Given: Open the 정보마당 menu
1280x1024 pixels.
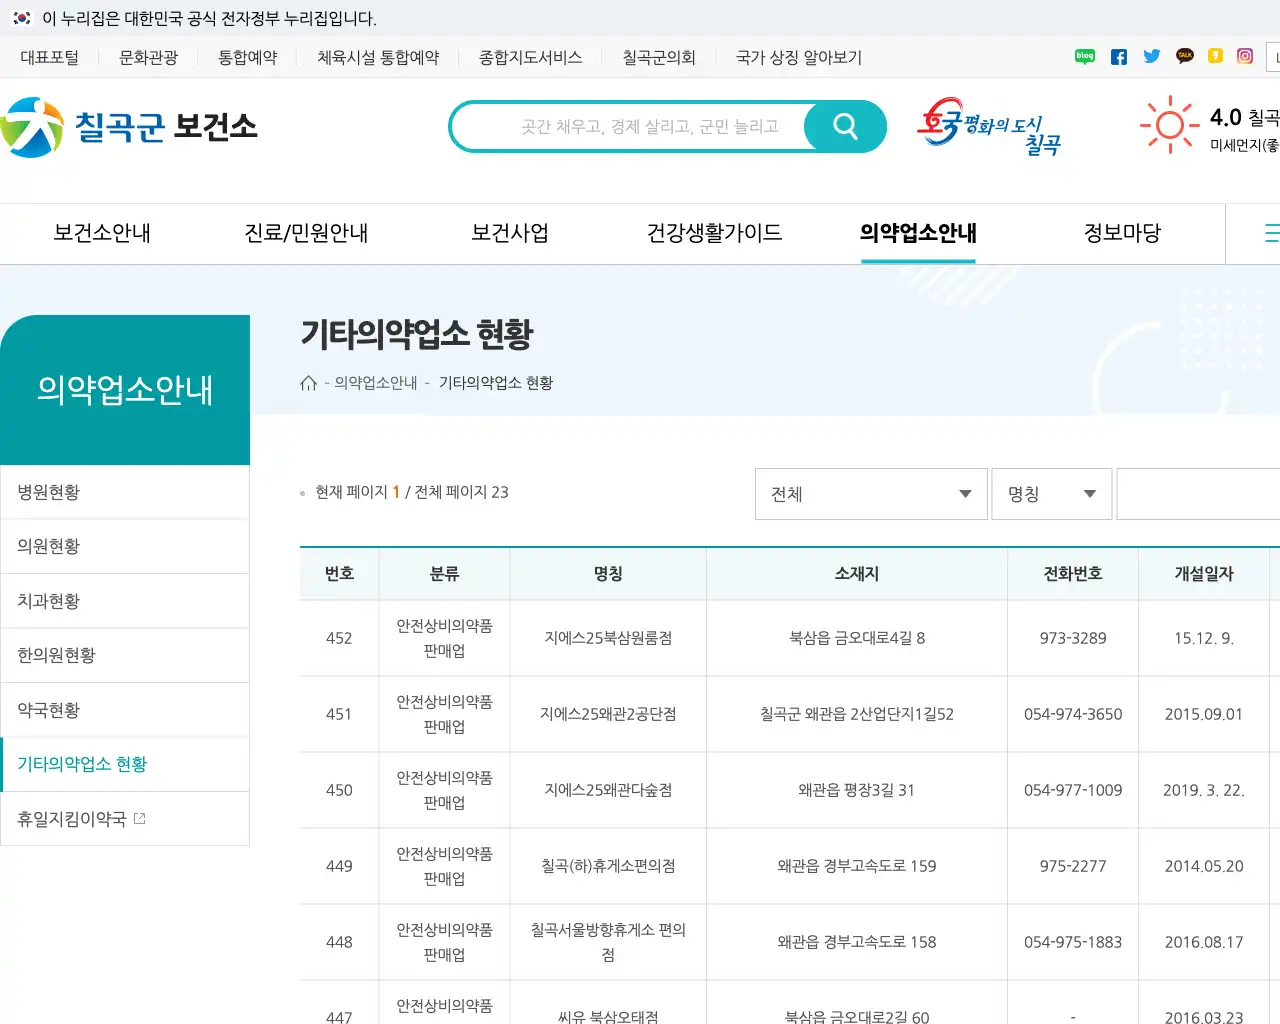Looking at the screenshot, I should click(x=1122, y=233).
